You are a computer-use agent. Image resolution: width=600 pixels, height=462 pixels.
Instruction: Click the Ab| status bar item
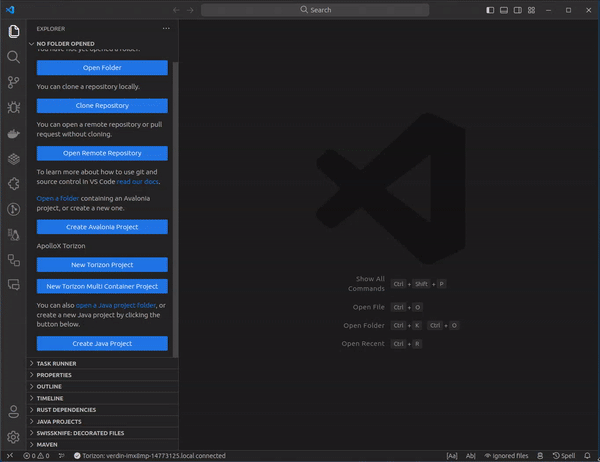pos(471,455)
